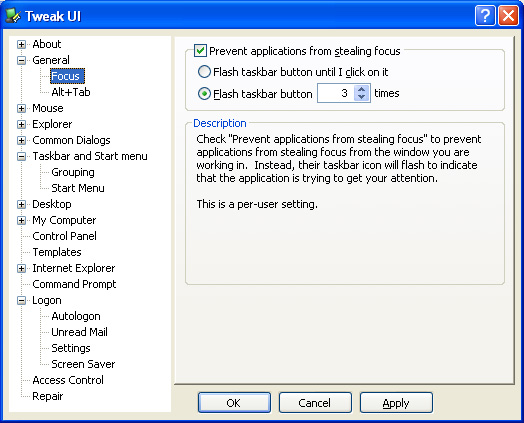Collapse the Logon tree node
The width and height of the screenshot is (524, 423).
tap(21, 301)
